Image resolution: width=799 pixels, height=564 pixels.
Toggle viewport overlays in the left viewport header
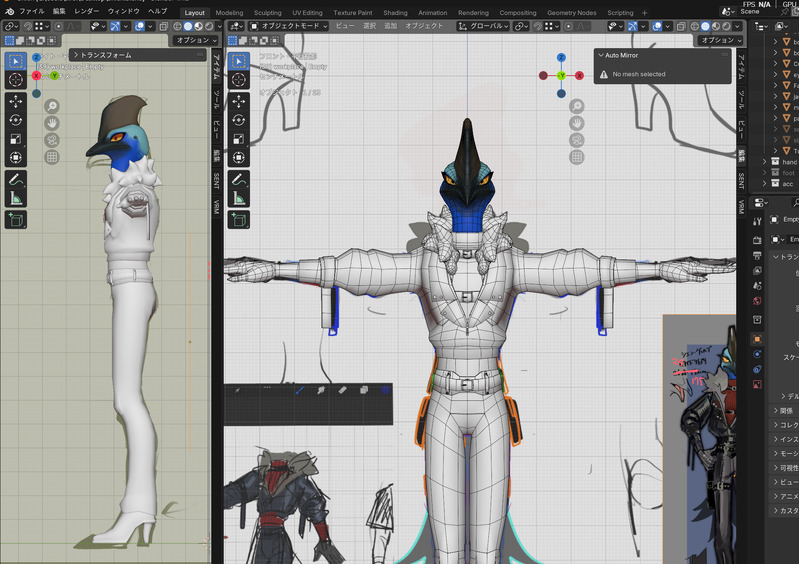coord(142,26)
